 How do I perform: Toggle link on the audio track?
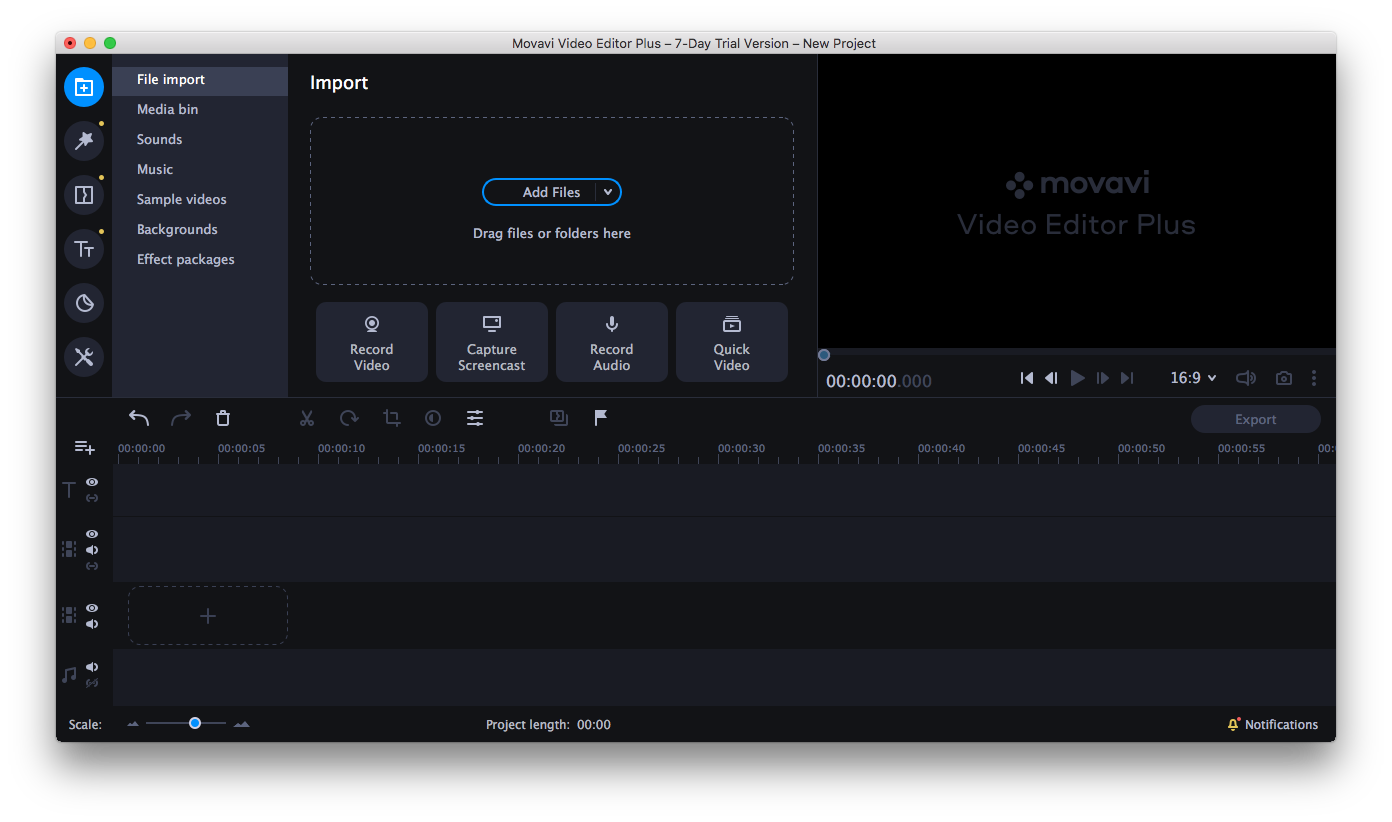(92, 683)
